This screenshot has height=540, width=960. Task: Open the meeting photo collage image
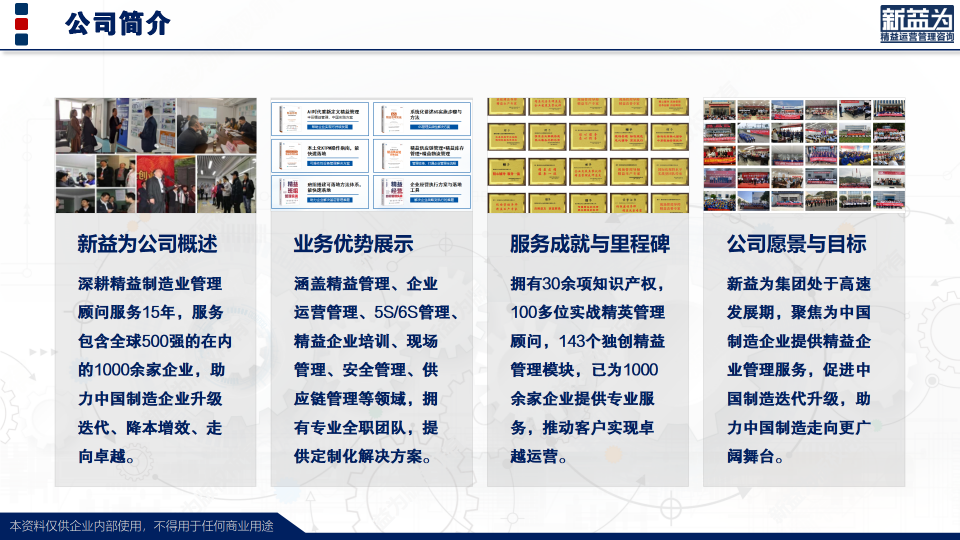pyautogui.click(x=155, y=155)
